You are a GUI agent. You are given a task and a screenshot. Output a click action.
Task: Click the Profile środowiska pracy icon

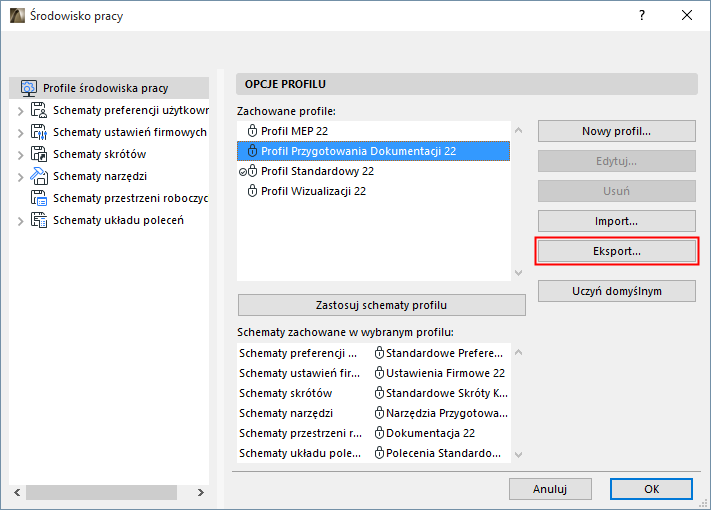tap(28, 88)
